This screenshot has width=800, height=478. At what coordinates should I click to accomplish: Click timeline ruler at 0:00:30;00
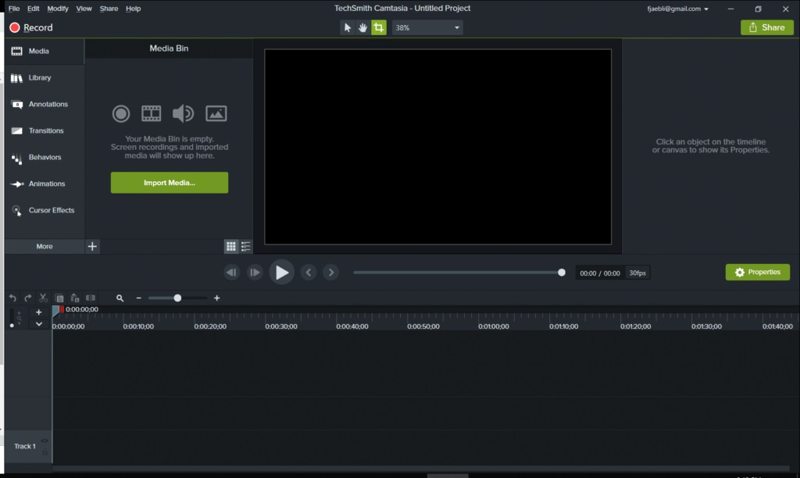point(281,326)
